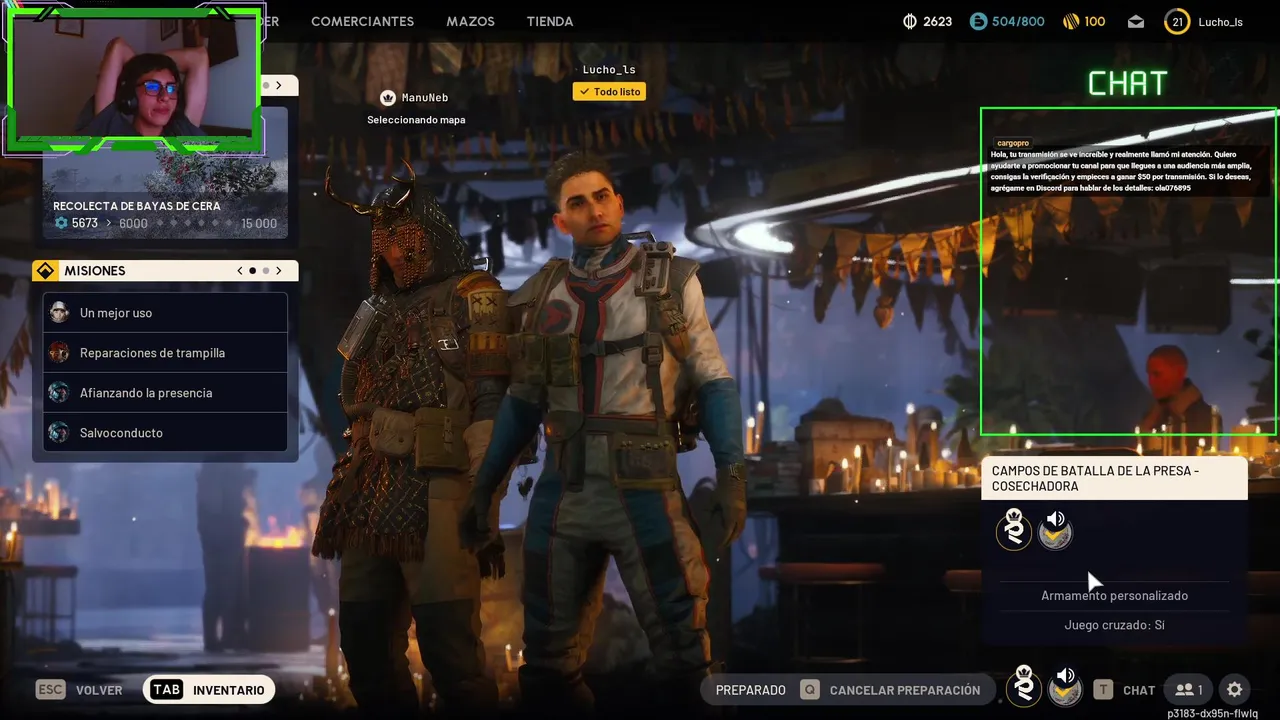Click the blue currency icon beside 504/800
This screenshot has width=1280, height=720.
coord(978,21)
